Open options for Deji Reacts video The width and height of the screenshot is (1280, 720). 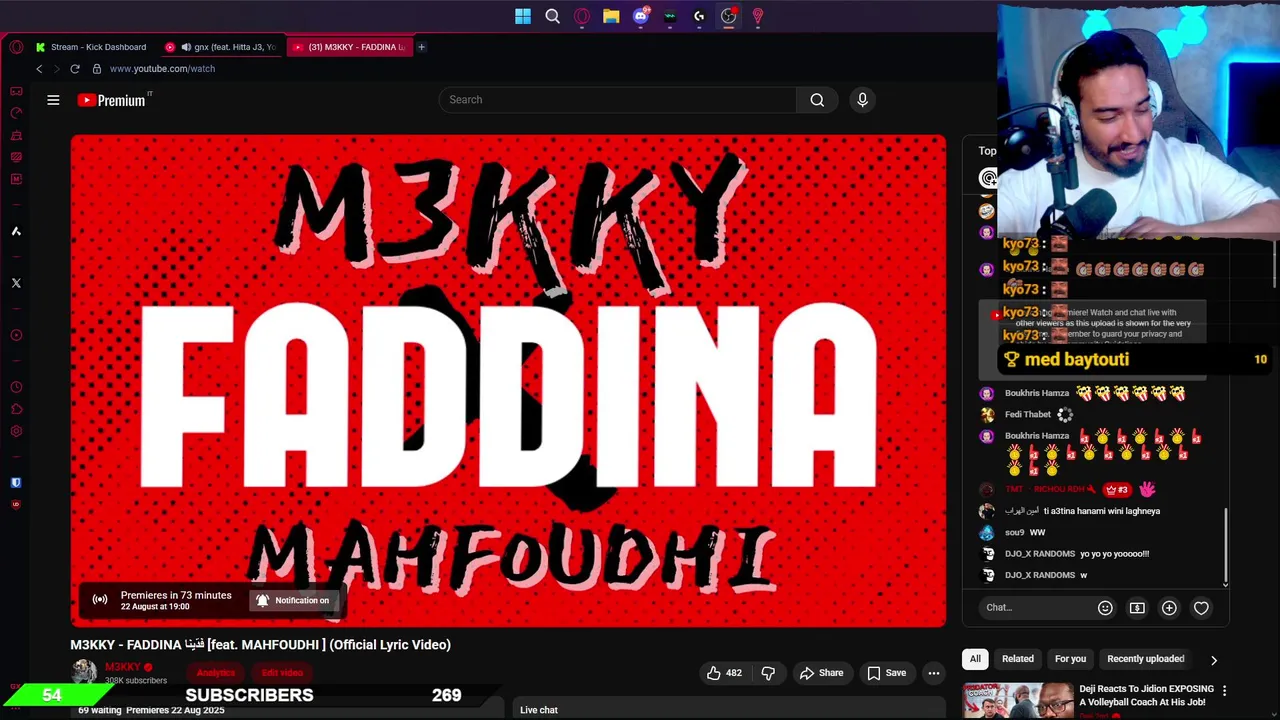point(1224,691)
